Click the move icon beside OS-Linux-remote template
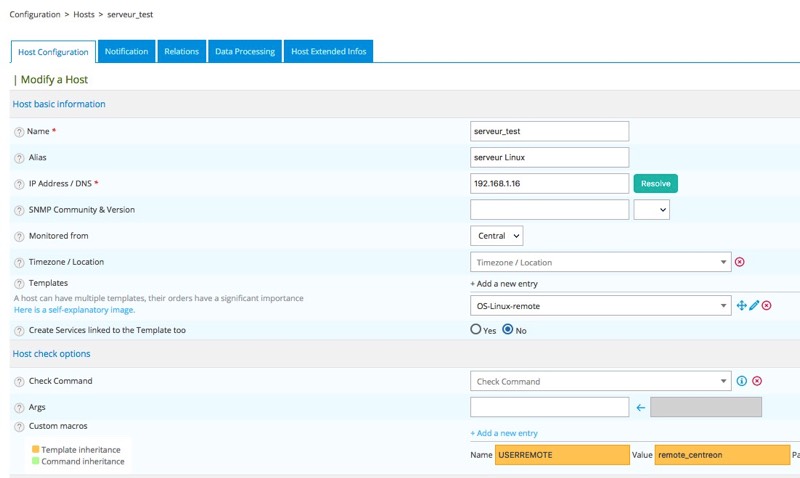The width and height of the screenshot is (800, 478). tap(742, 305)
